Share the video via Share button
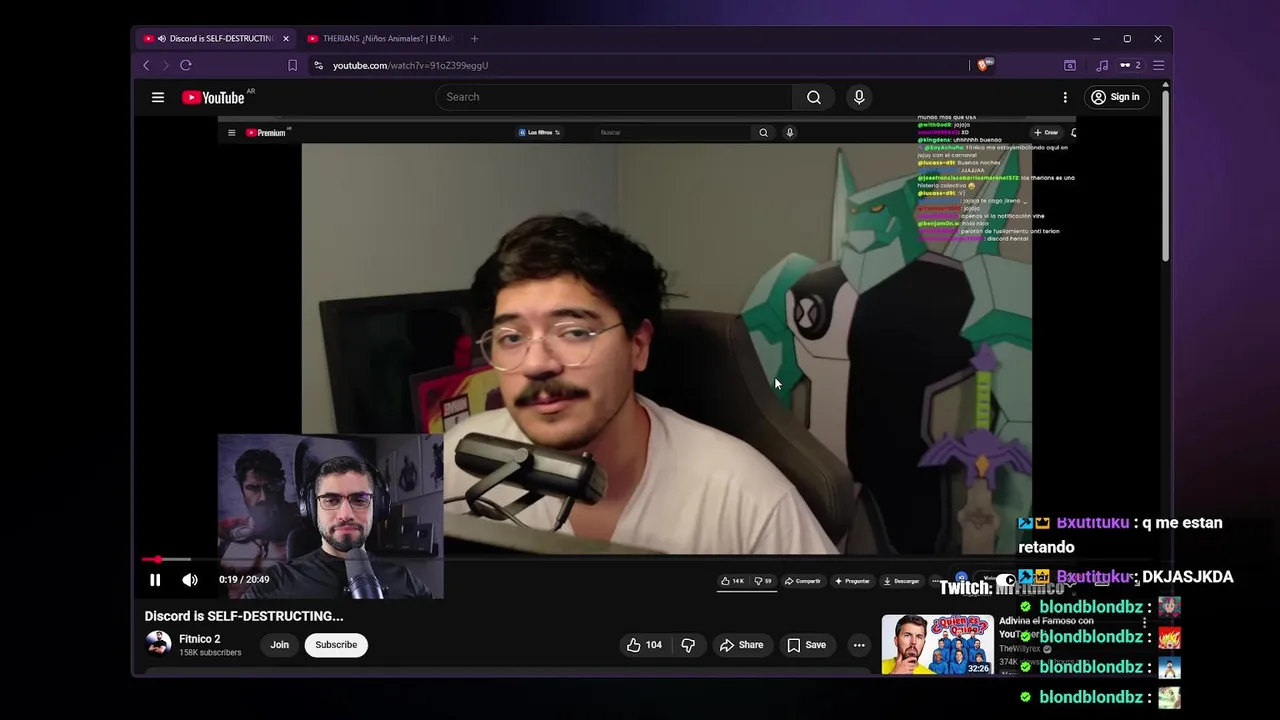Viewport: 1280px width, 720px height. pos(742,645)
